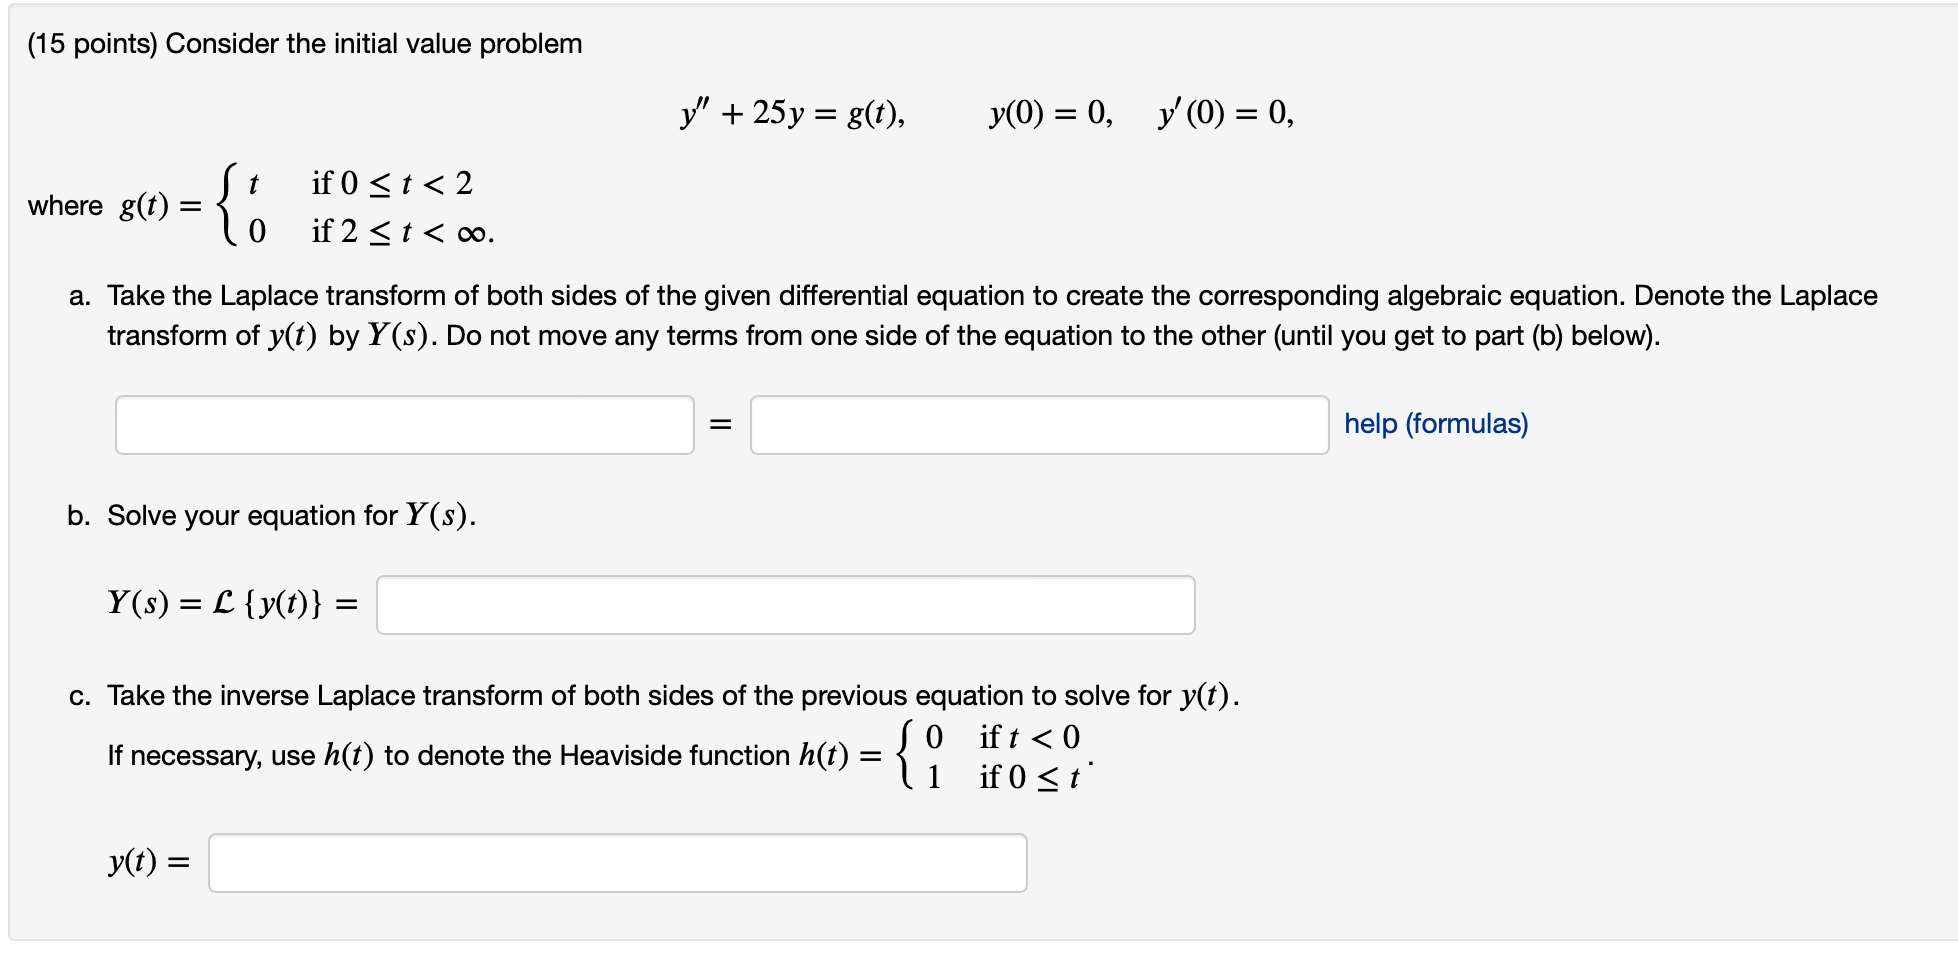Click the Y(s) = ℒ{y(t)} label
The width and height of the screenshot is (1958, 954).
coord(232,603)
